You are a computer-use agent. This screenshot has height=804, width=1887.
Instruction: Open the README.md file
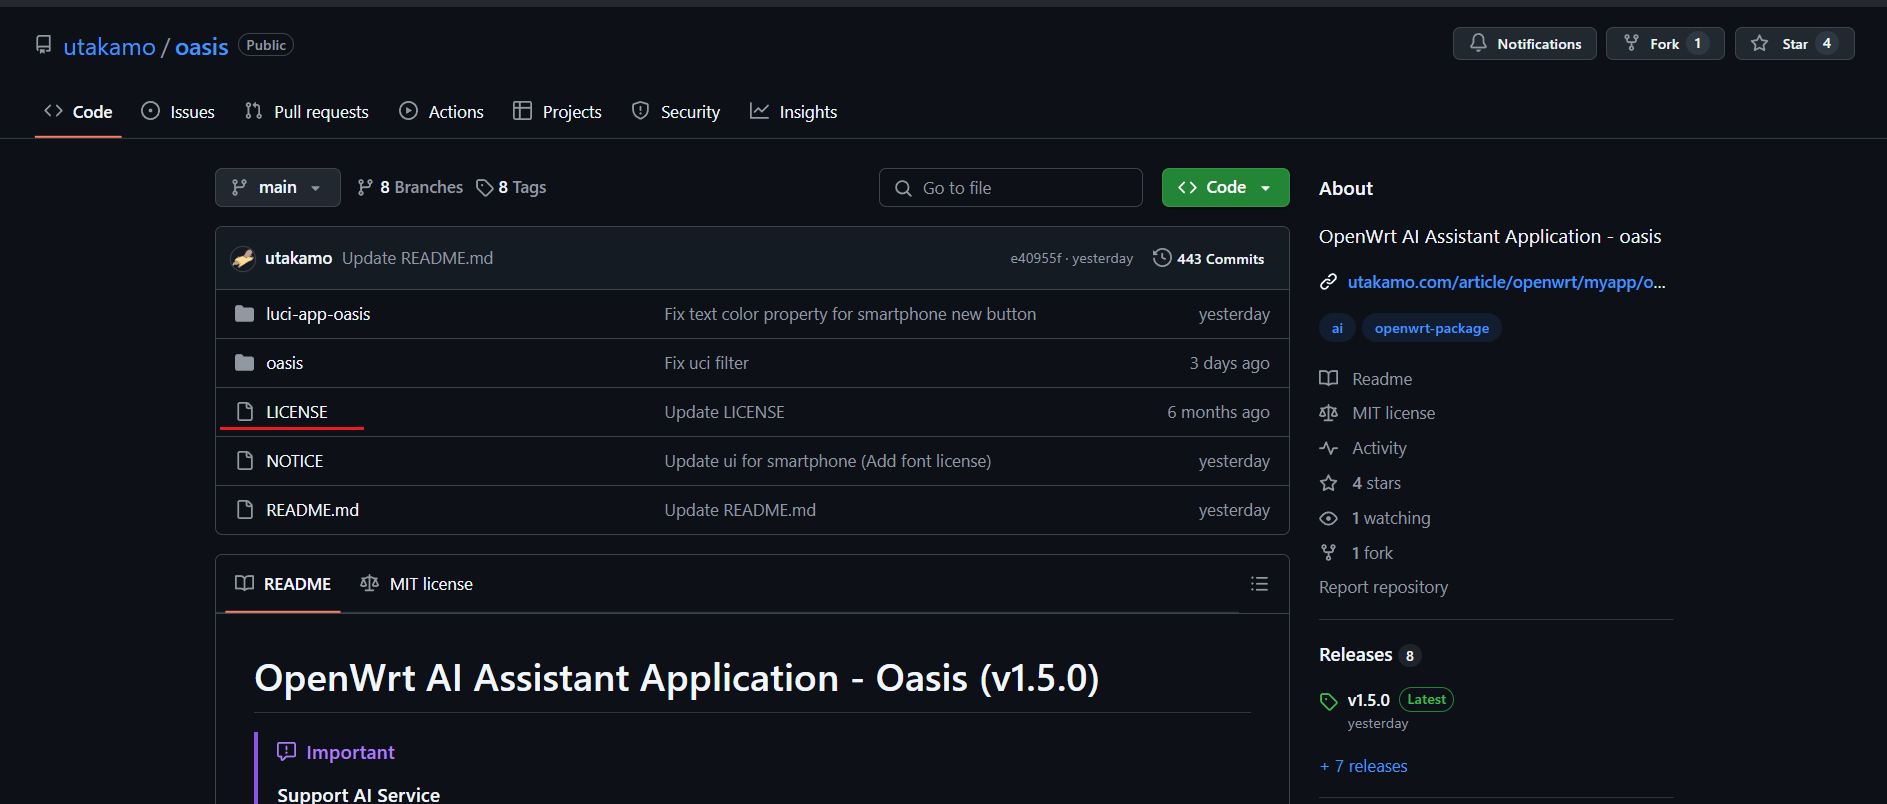click(x=312, y=510)
